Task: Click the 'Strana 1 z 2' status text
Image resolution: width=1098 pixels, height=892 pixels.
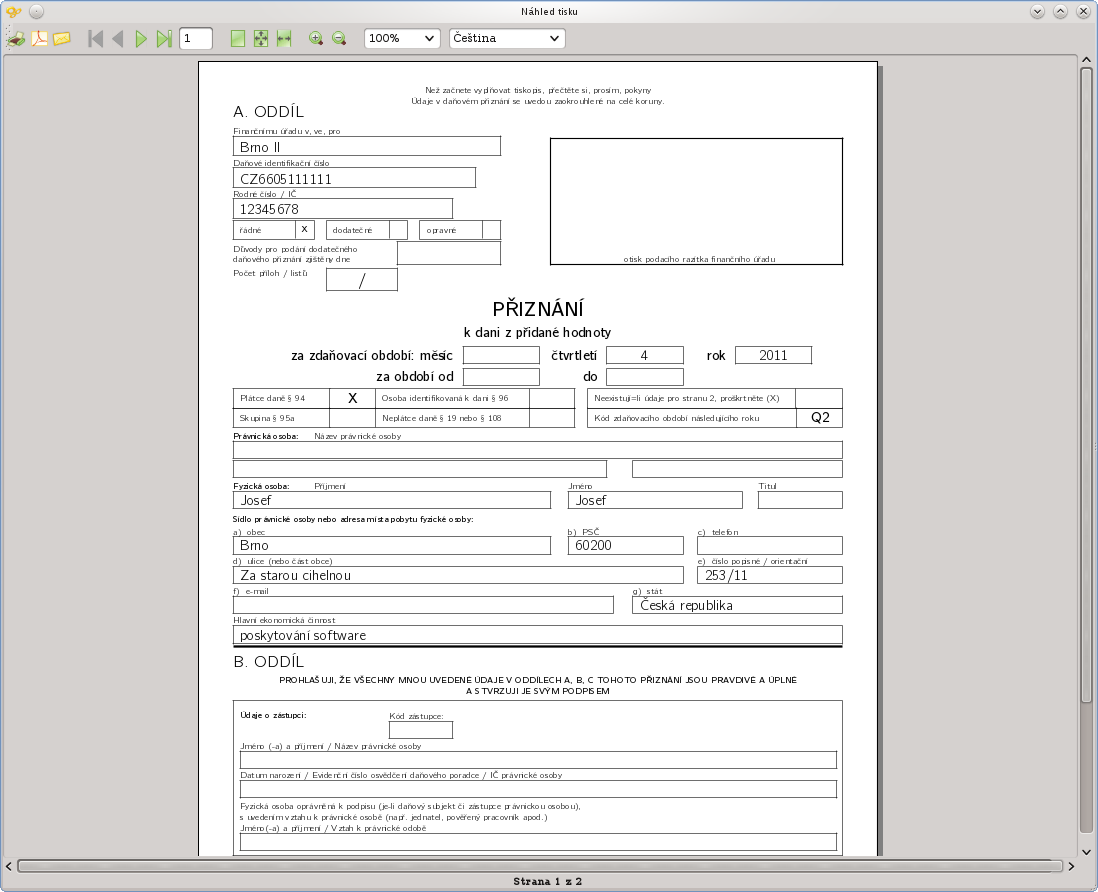Action: (x=548, y=881)
